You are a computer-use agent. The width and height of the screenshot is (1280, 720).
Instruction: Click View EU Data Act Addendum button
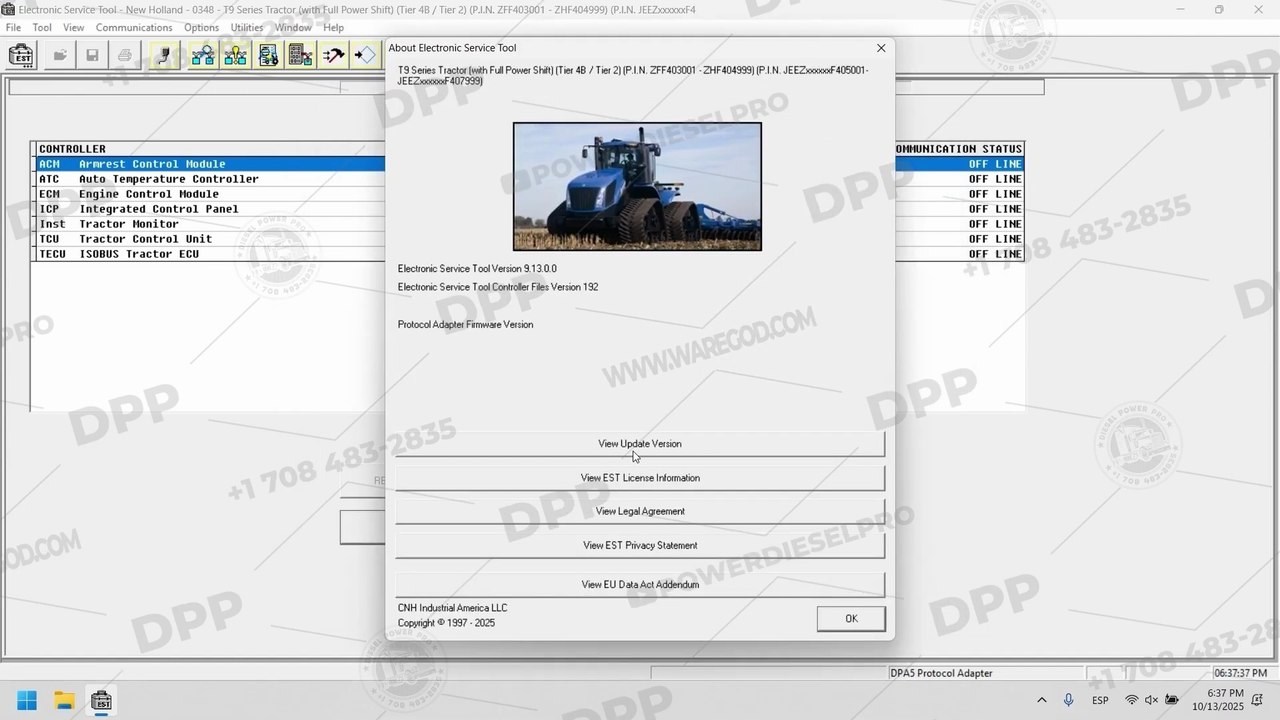[x=640, y=584]
